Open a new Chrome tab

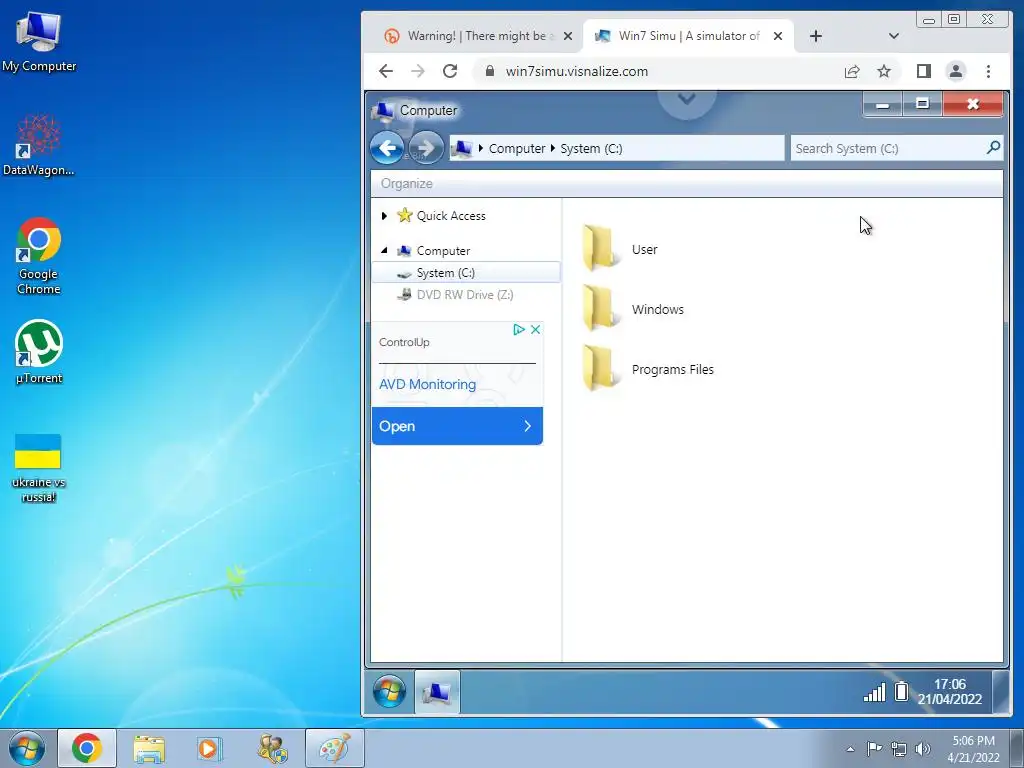pyautogui.click(x=816, y=36)
